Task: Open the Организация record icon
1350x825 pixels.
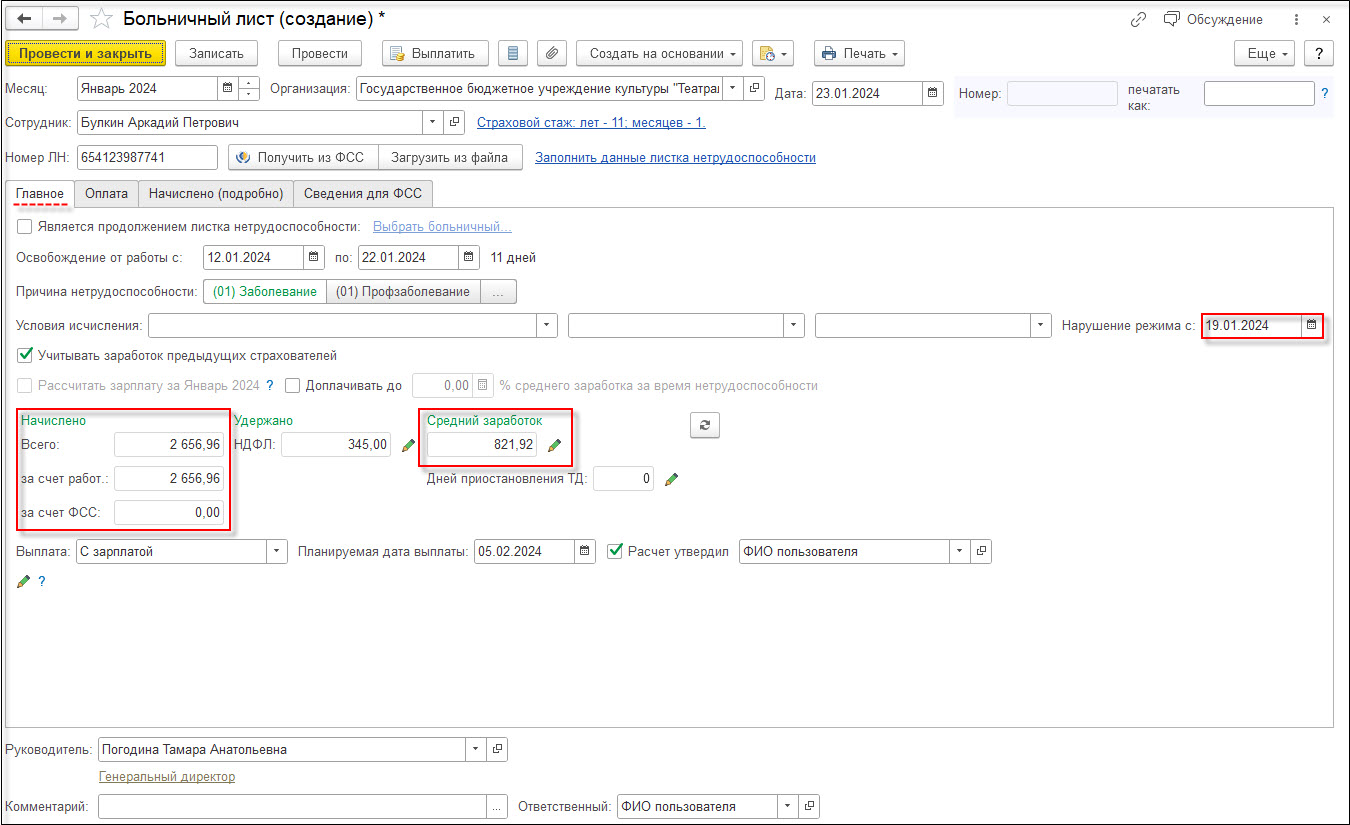Action: tap(756, 88)
